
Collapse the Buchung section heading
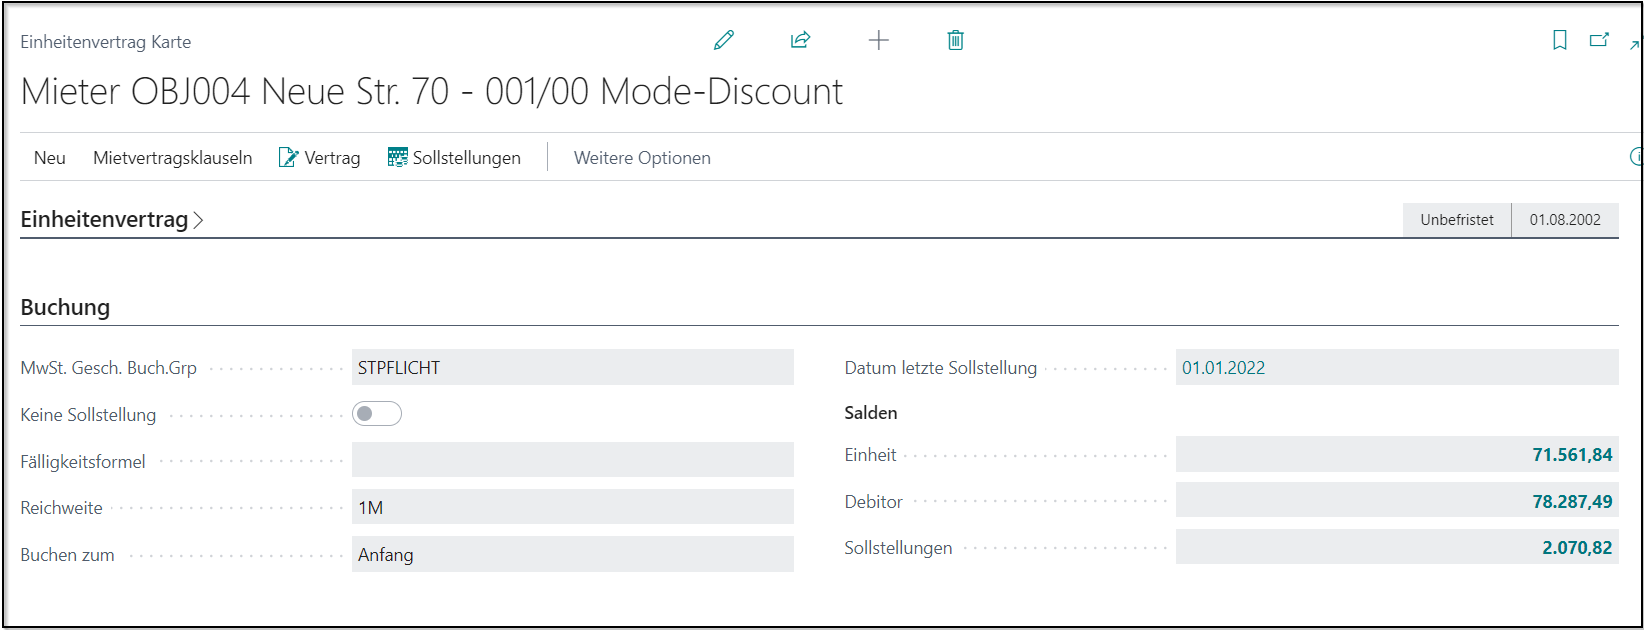tap(65, 307)
